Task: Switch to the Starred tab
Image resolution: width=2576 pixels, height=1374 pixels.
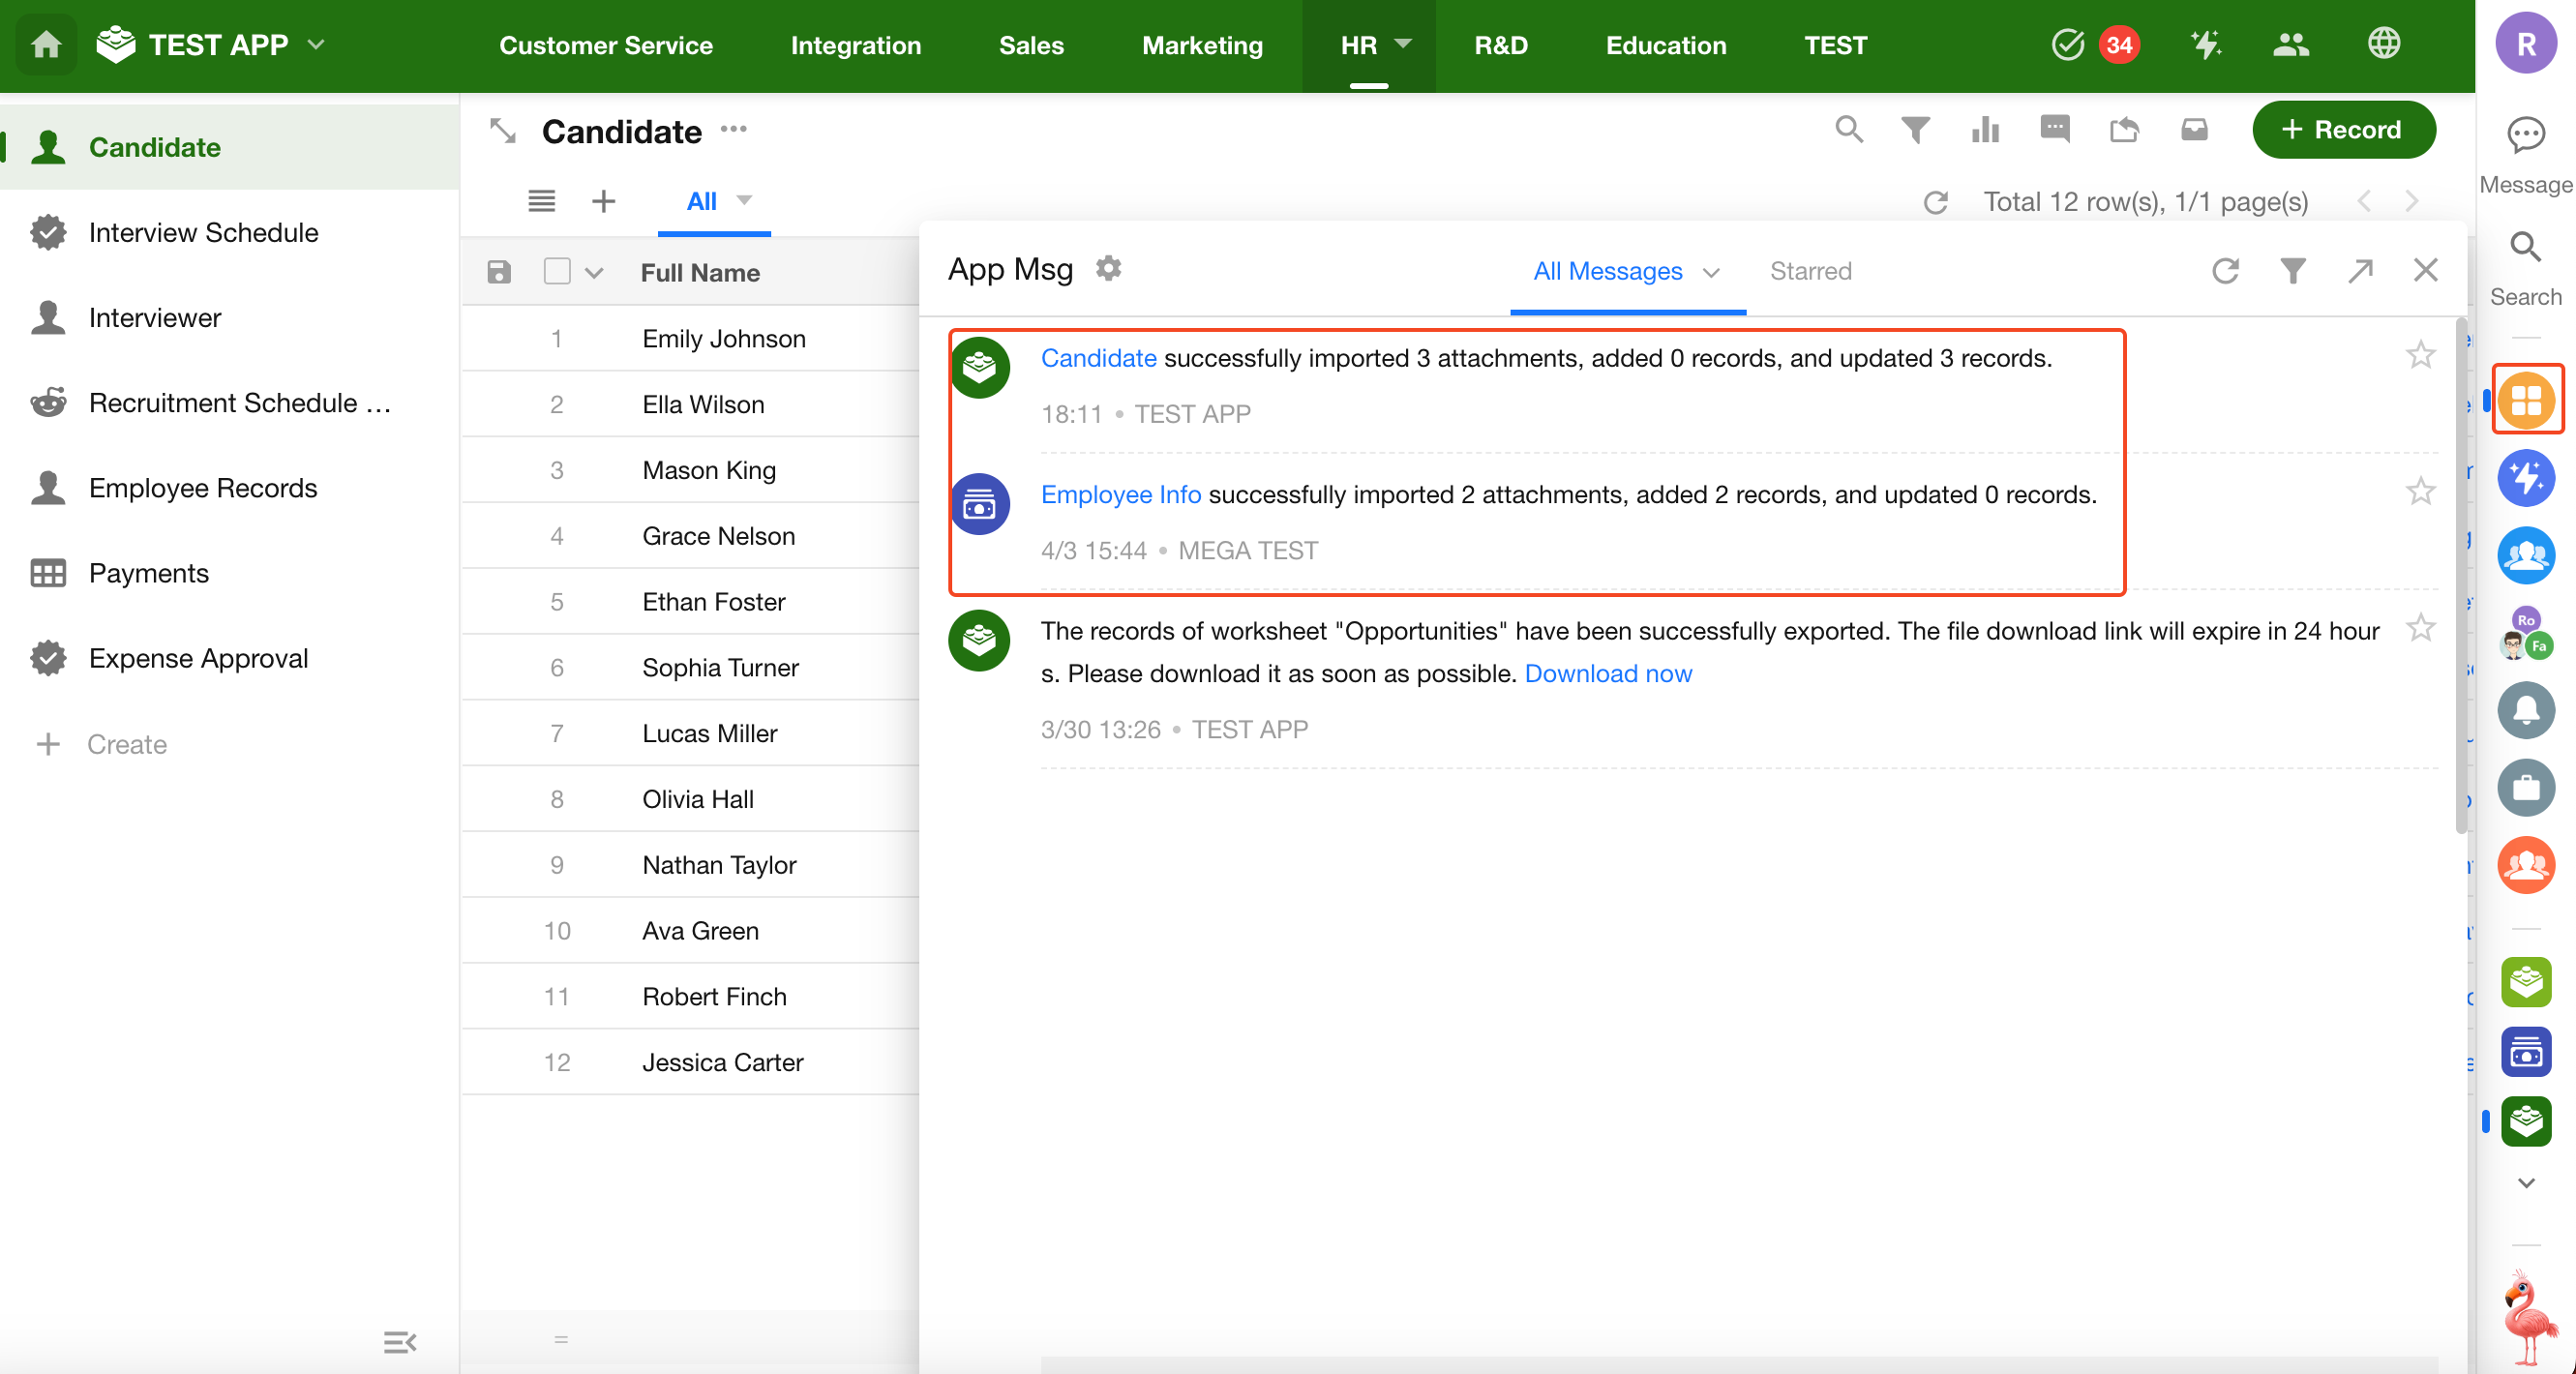Action: 1810,271
